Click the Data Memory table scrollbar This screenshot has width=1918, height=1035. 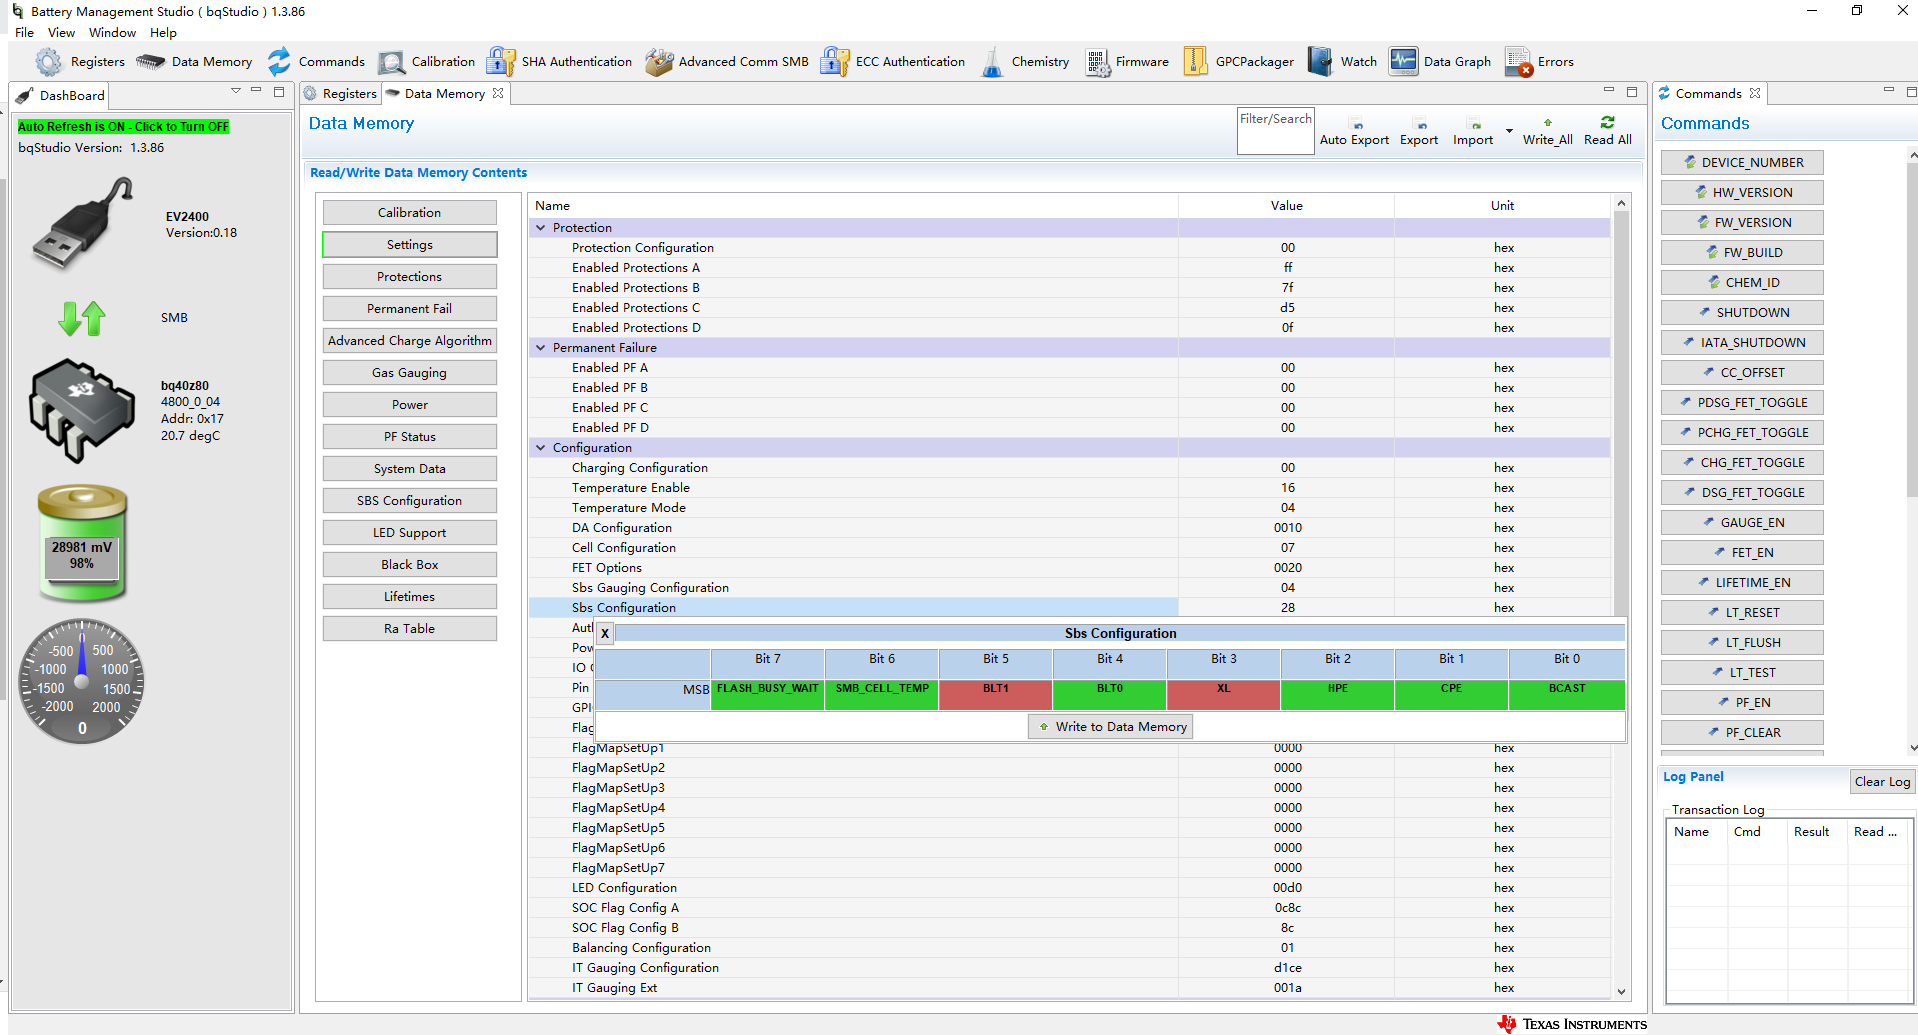(1621, 598)
